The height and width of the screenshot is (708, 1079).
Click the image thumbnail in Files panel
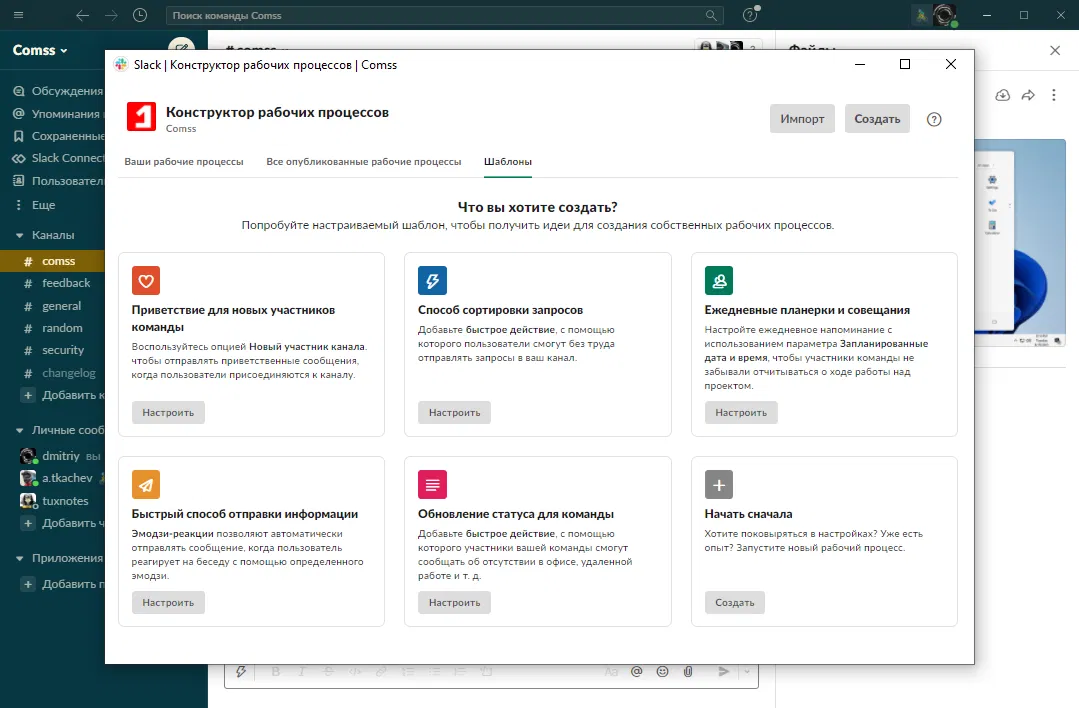[x=1021, y=244]
